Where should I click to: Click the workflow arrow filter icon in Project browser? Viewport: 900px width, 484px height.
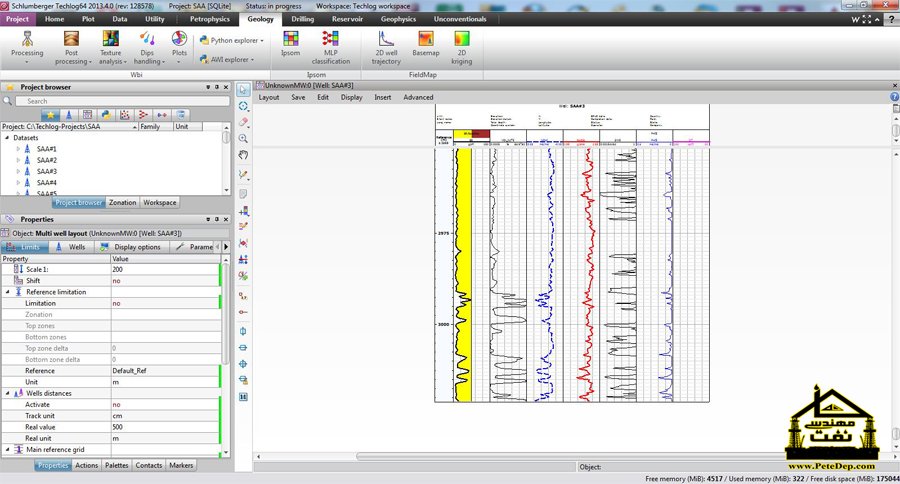pyautogui.click(x=162, y=115)
